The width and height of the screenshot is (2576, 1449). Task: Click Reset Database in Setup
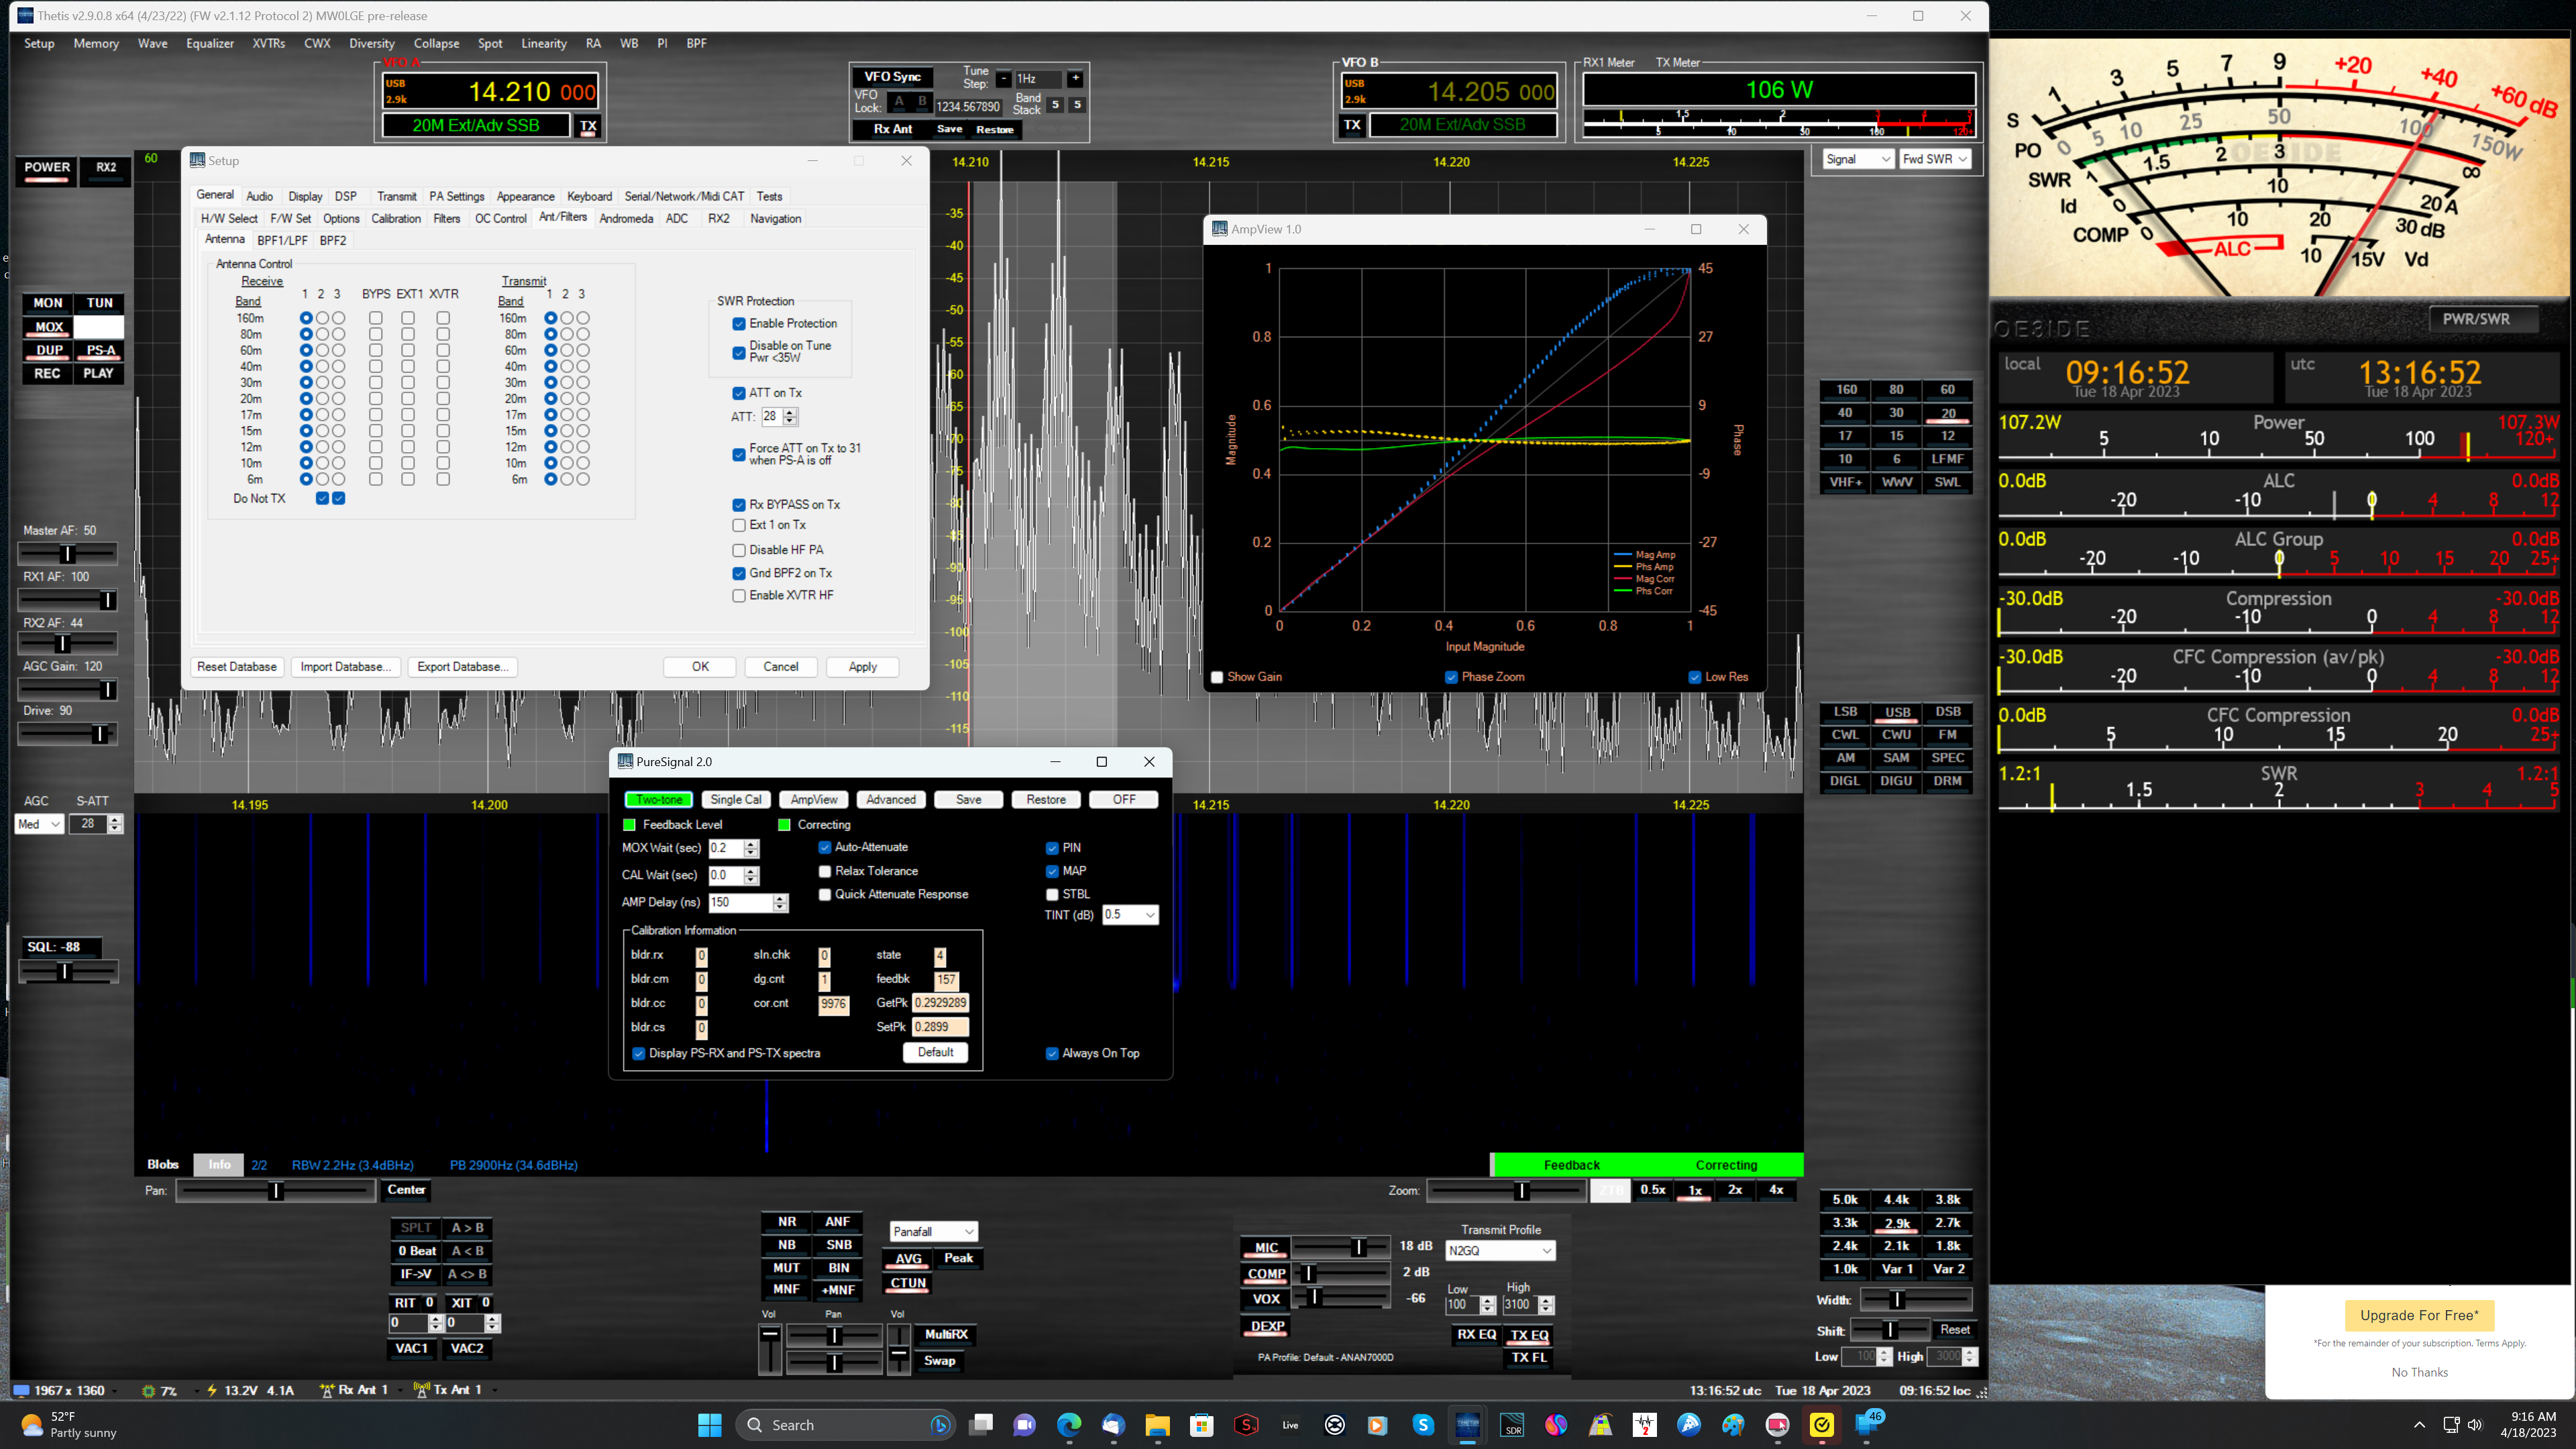[237, 667]
